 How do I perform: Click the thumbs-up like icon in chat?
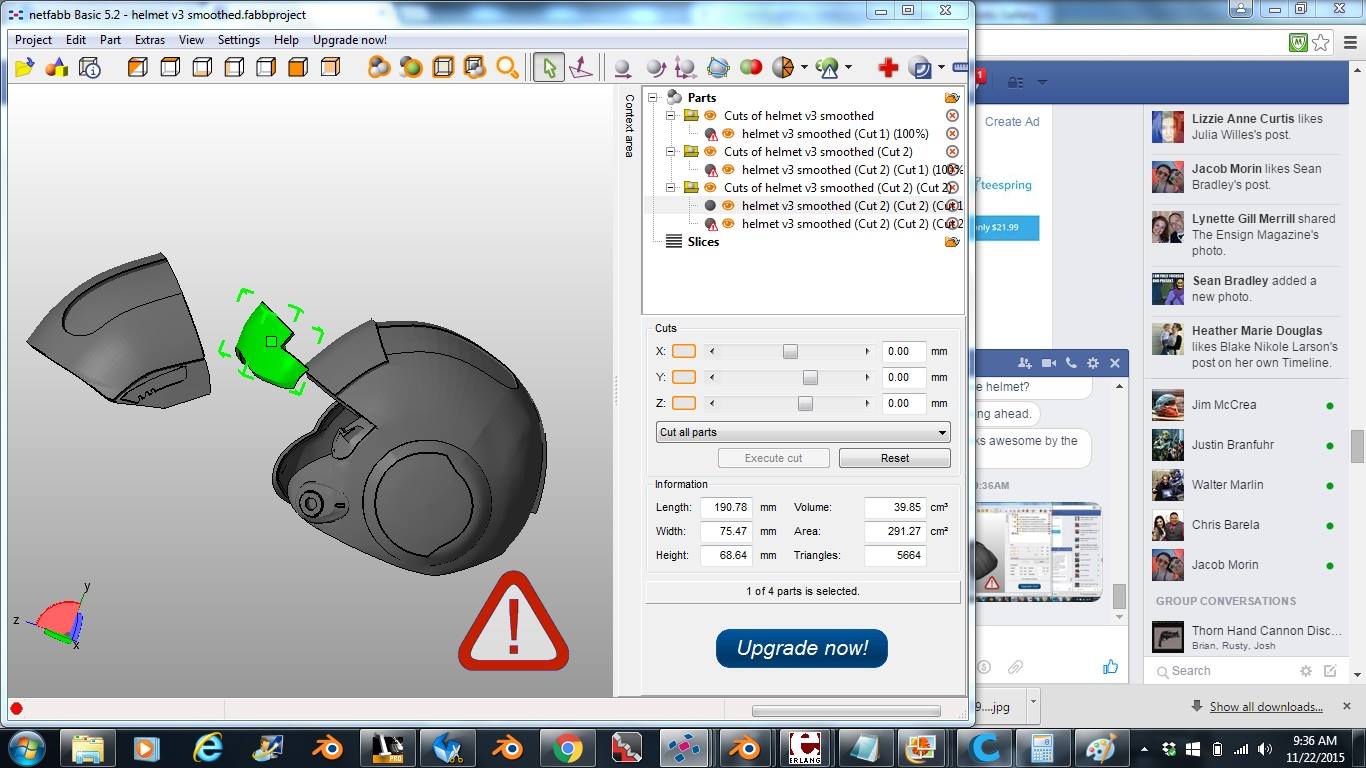coord(1110,667)
